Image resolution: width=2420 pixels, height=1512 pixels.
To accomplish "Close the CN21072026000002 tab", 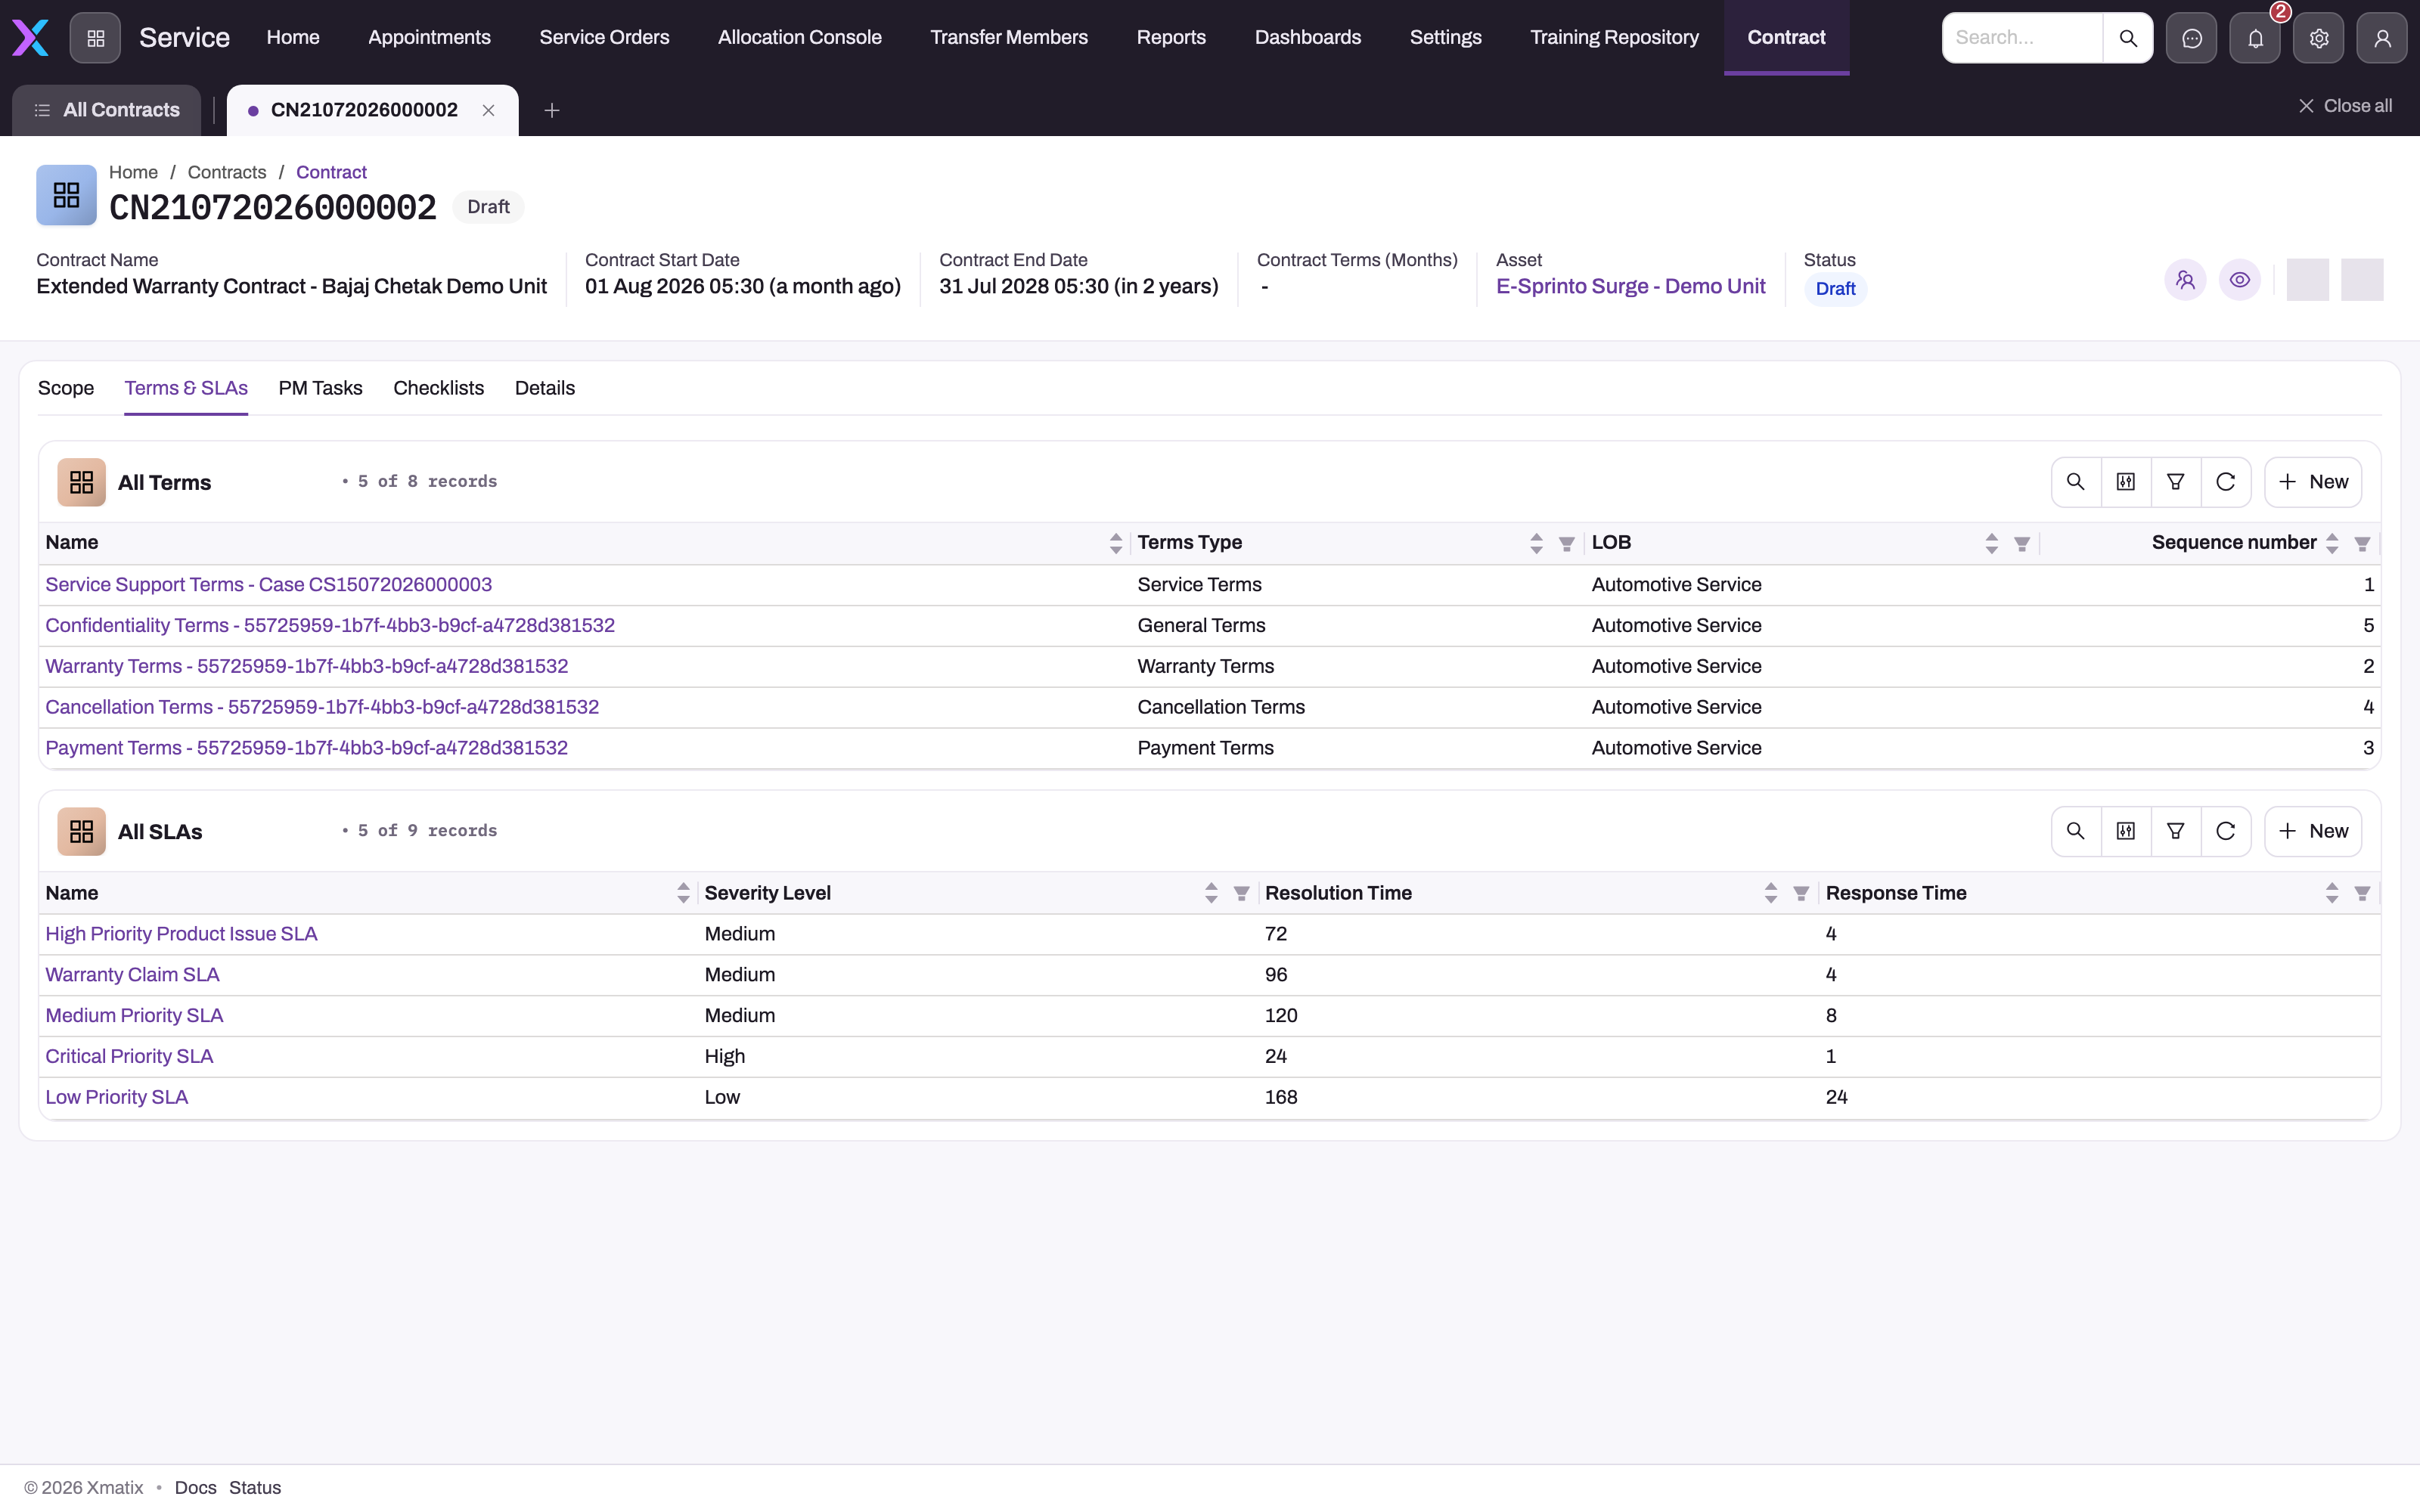I will pyautogui.click(x=488, y=110).
